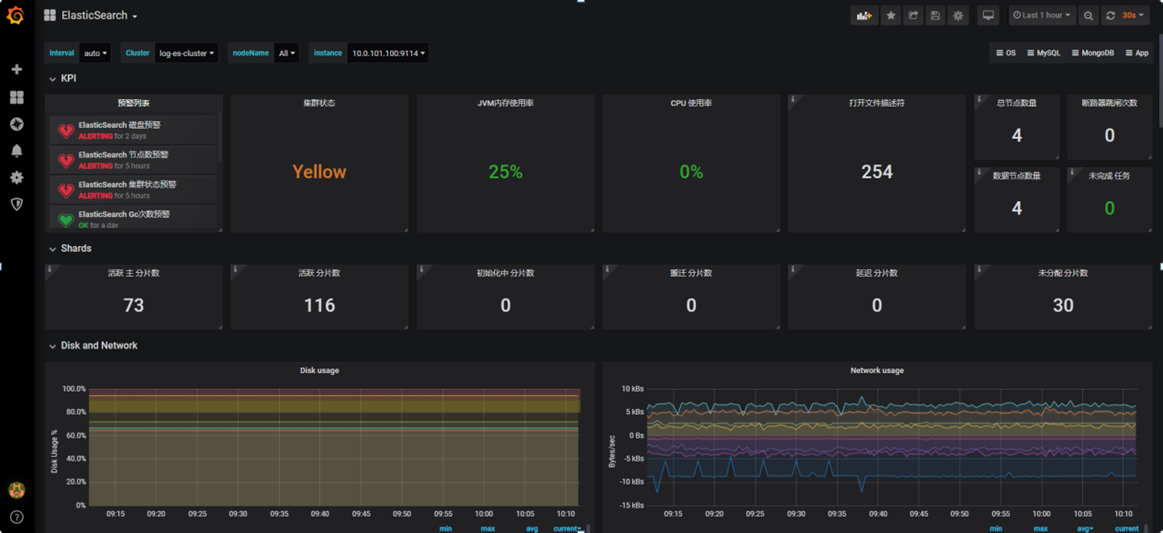Collapse the Disk and Network row
The height and width of the screenshot is (533, 1163).
[x=93, y=345]
